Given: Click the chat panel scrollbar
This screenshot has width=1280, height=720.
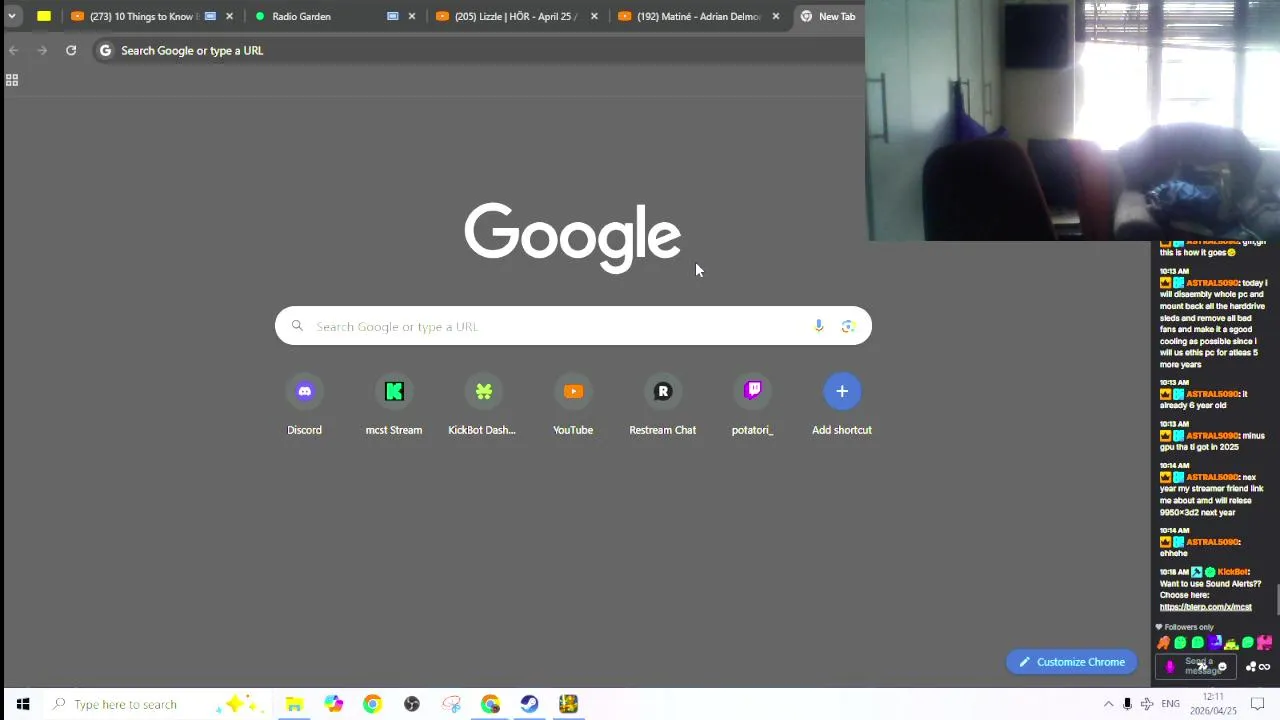Looking at the screenshot, I should coord(1277,600).
